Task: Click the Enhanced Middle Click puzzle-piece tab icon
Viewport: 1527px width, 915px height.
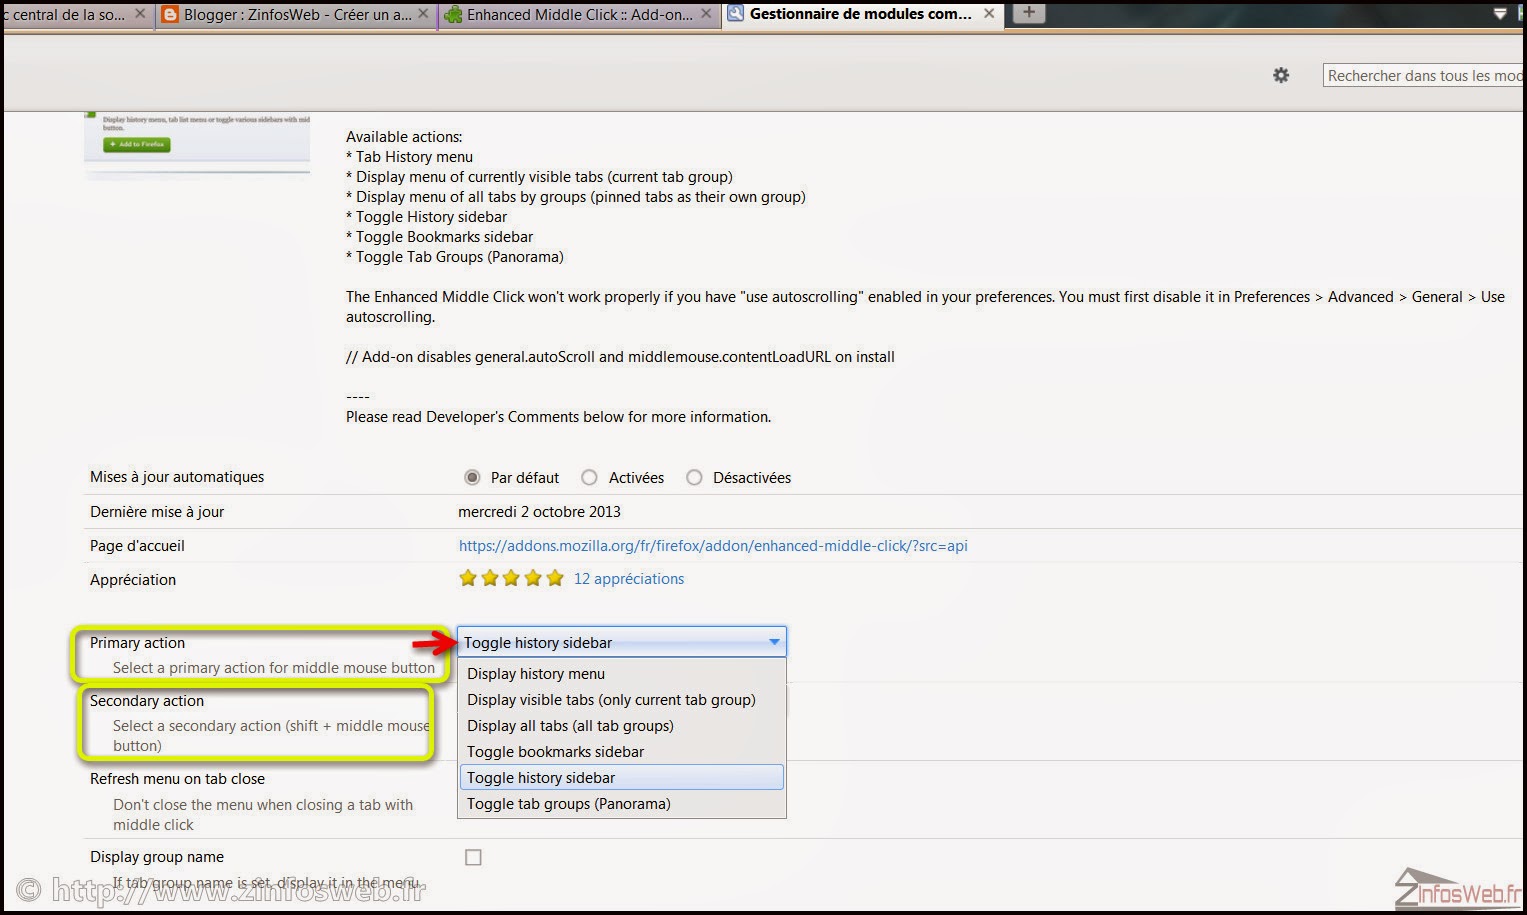Action: coord(455,14)
